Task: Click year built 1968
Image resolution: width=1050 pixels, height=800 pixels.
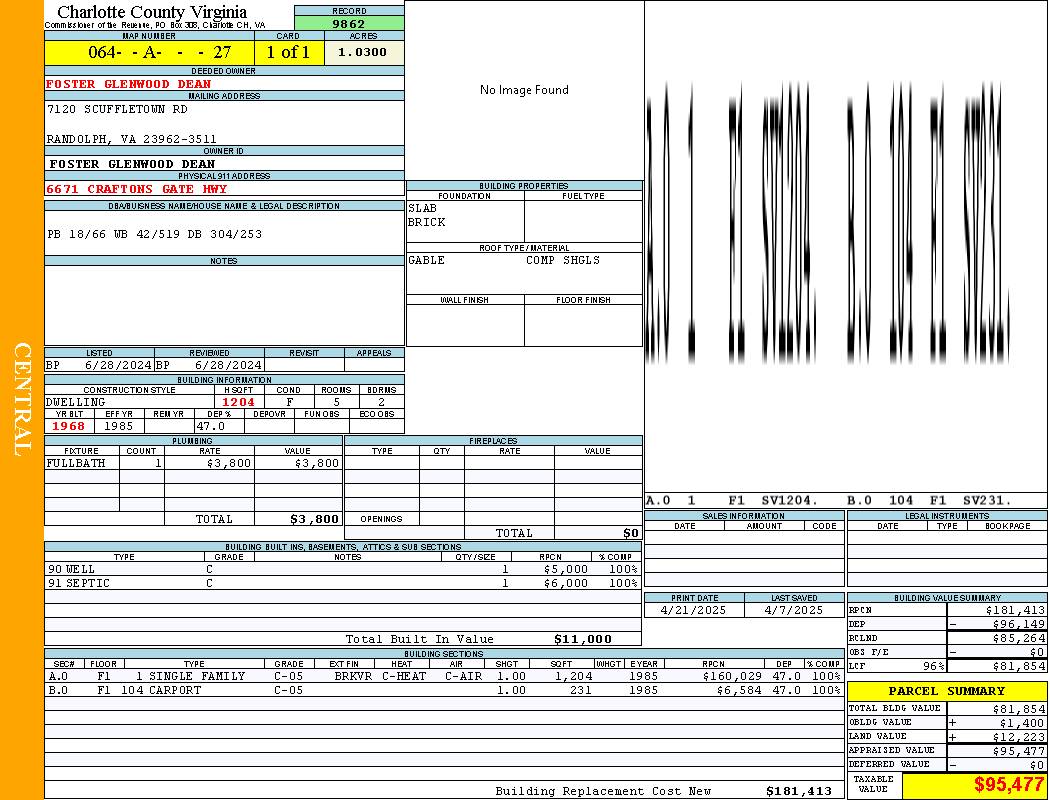Action: (x=68, y=426)
